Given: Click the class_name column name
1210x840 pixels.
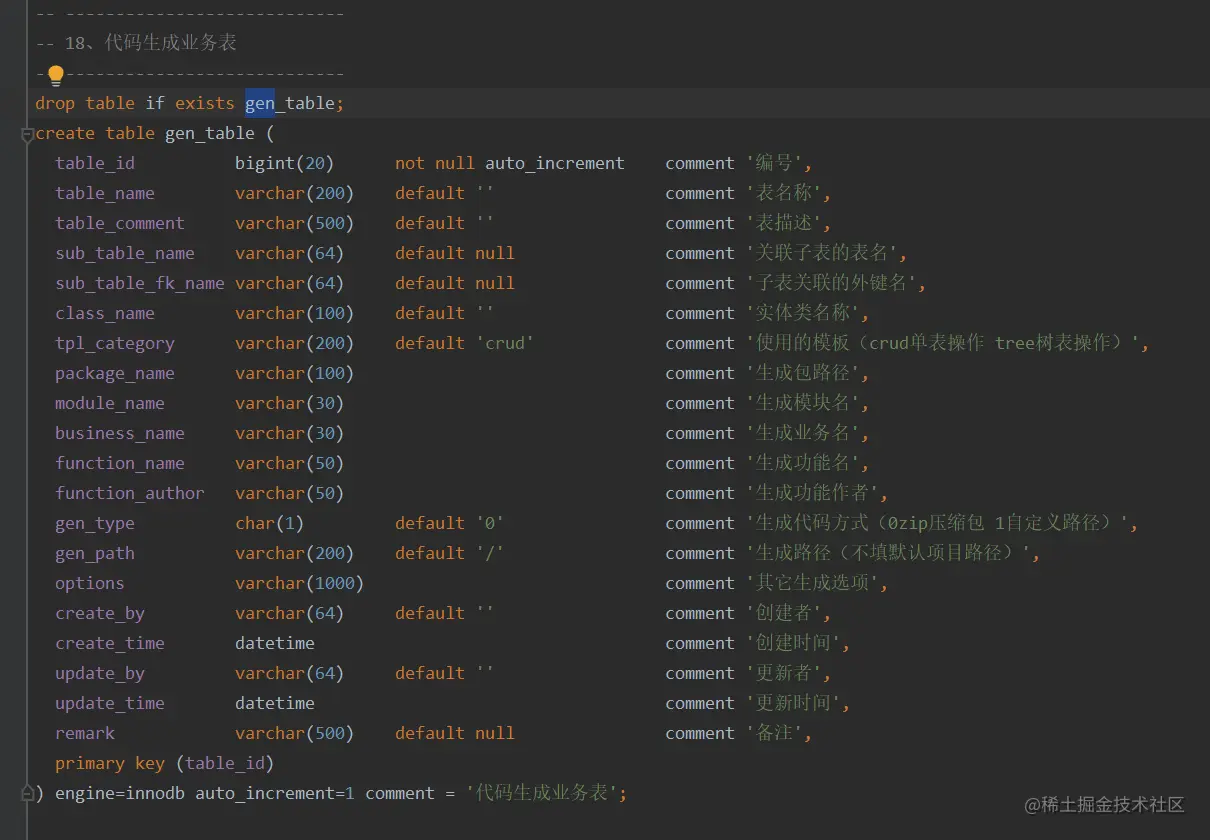Looking at the screenshot, I should (x=105, y=313).
